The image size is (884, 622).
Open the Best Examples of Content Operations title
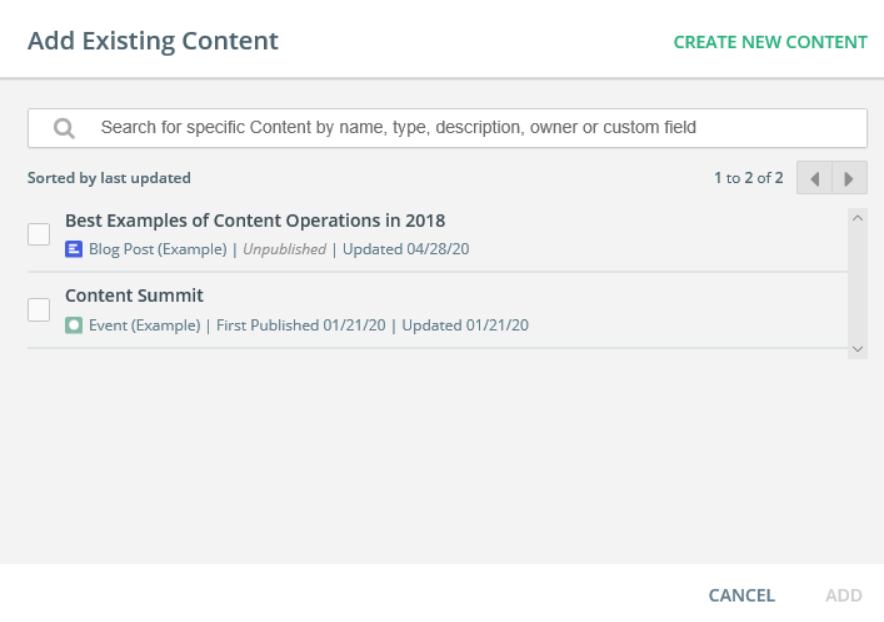[255, 220]
